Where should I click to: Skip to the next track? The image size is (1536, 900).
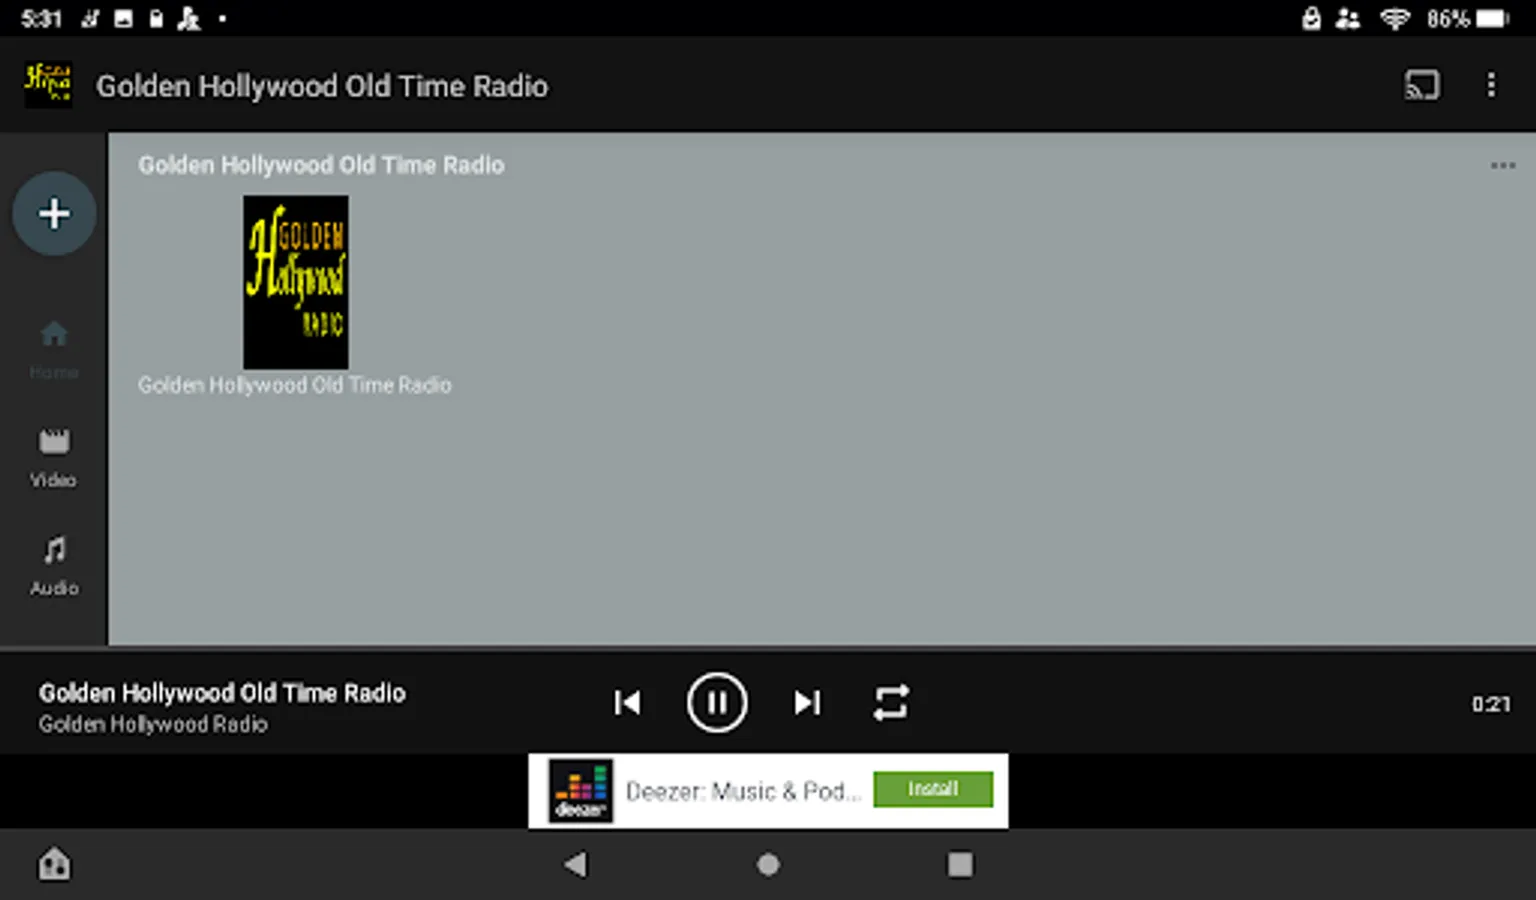807,703
